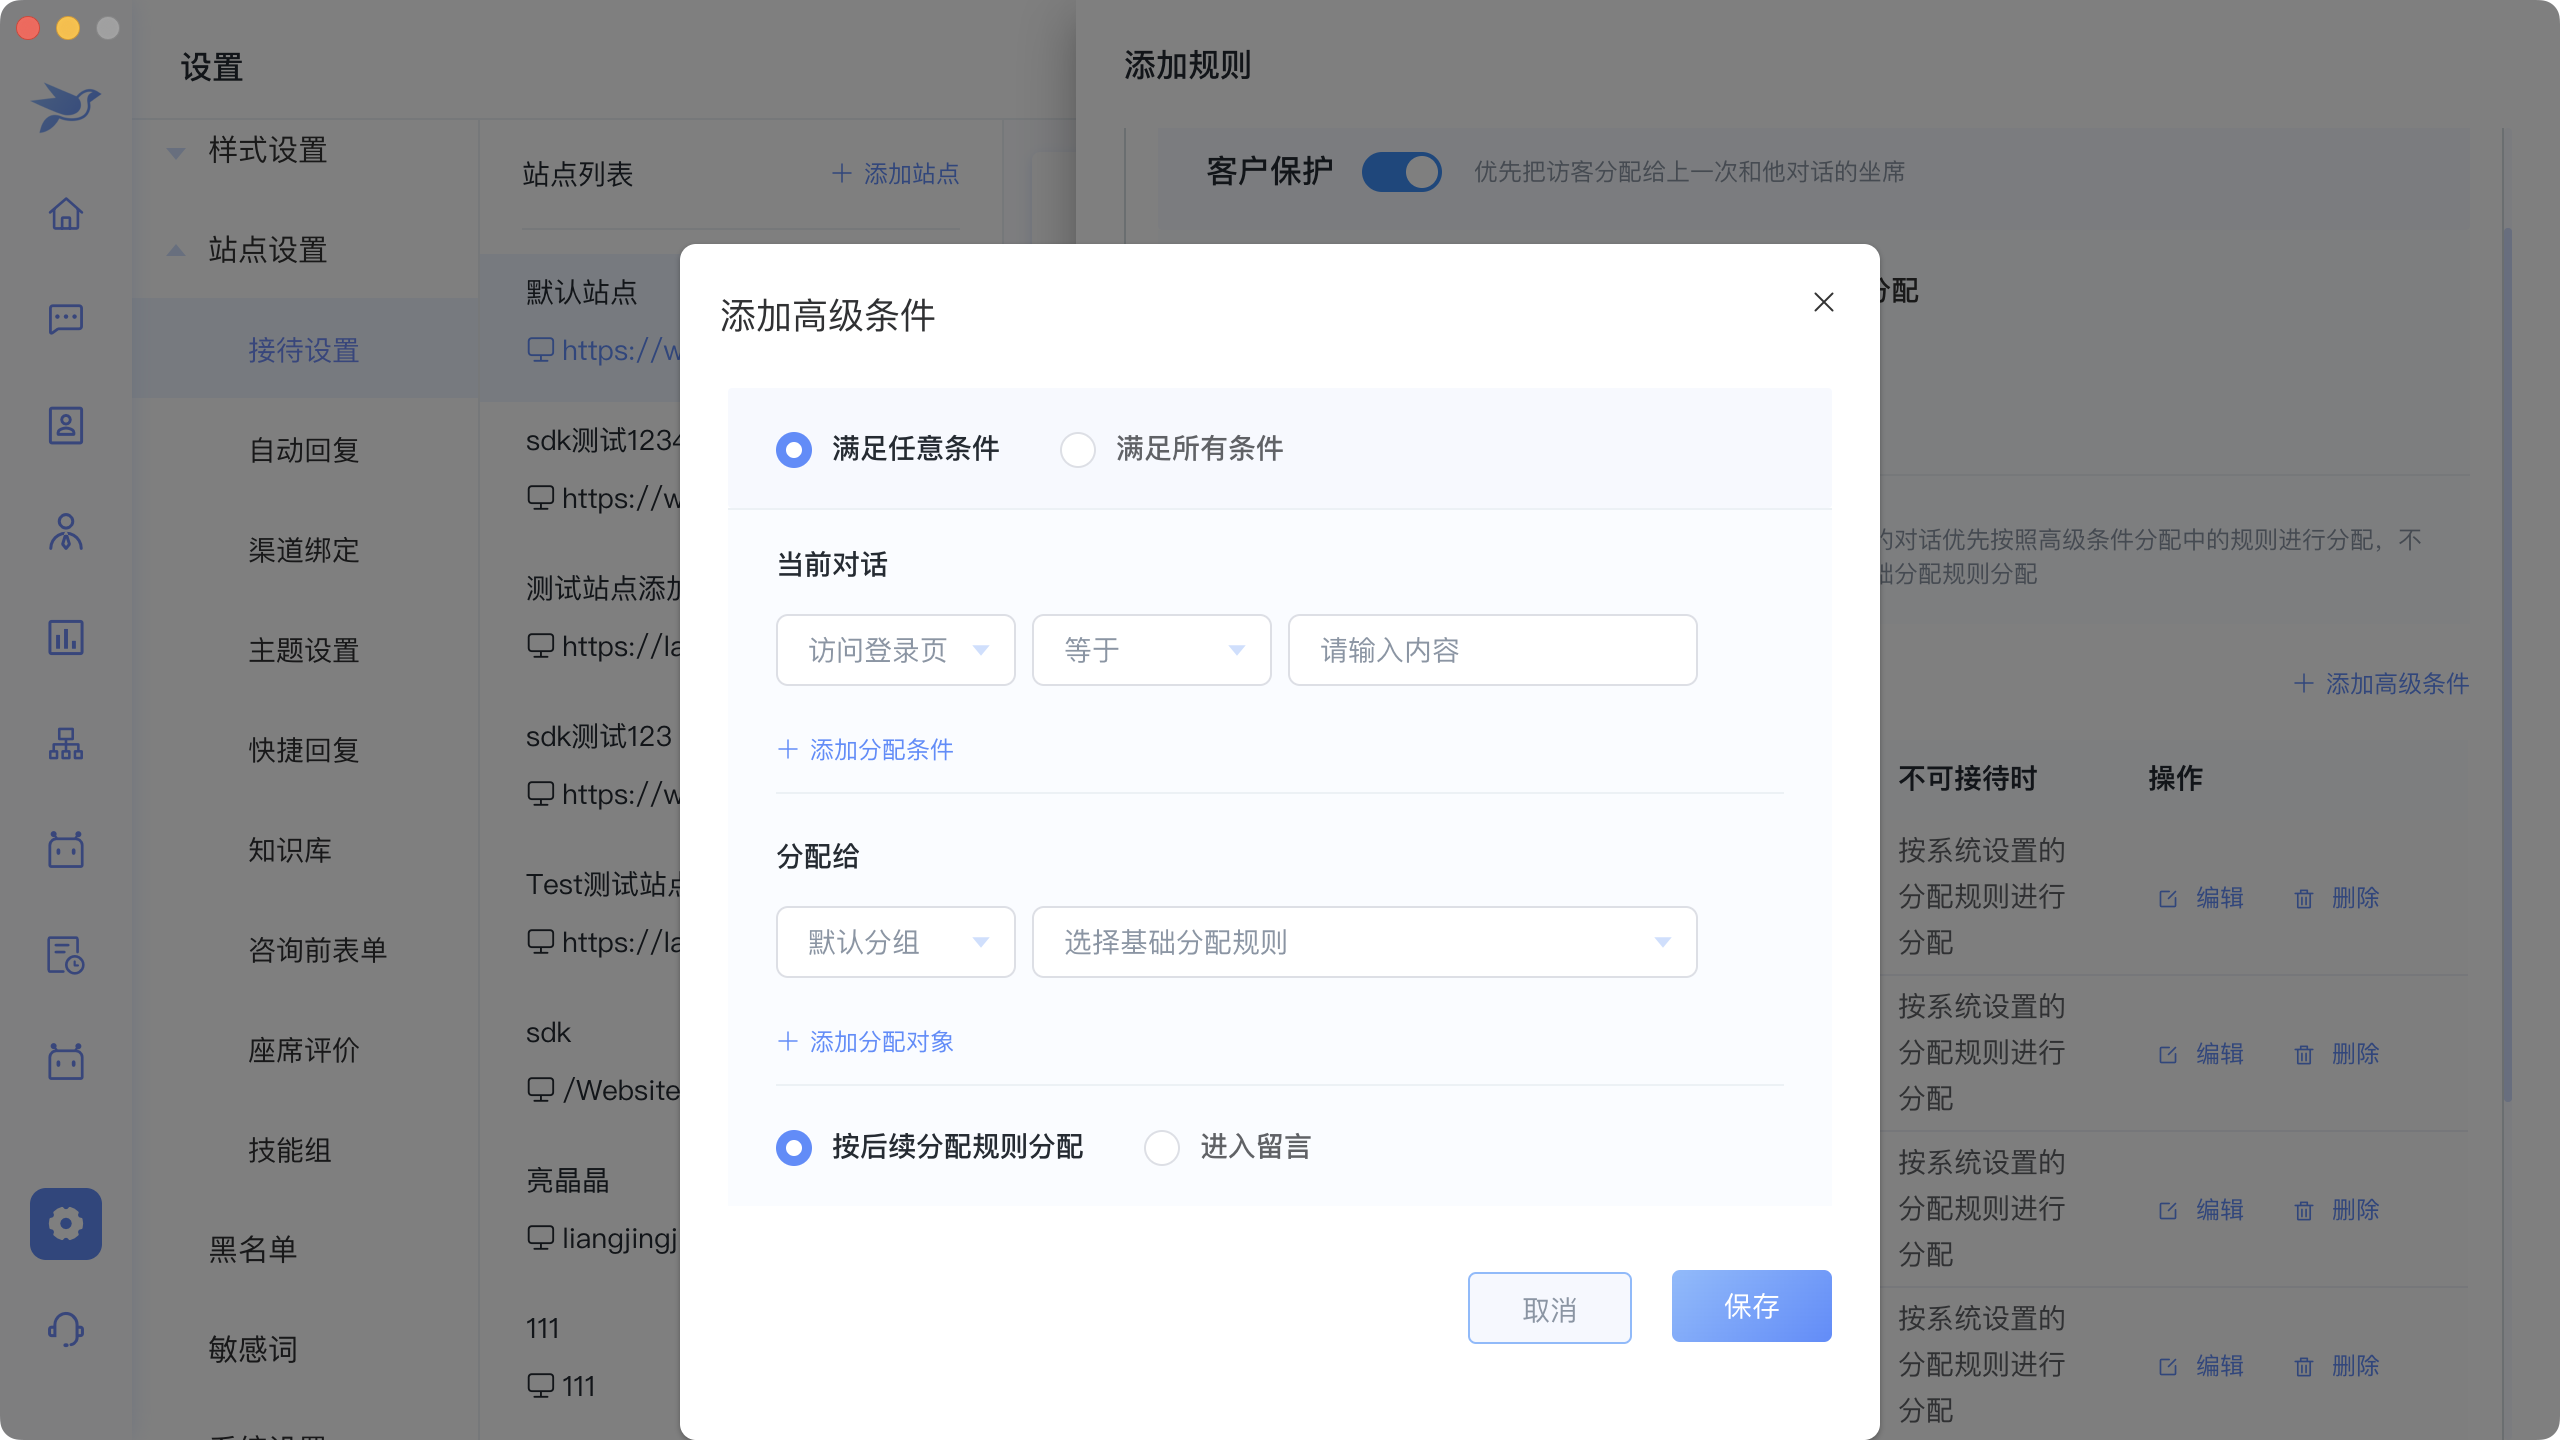The image size is (2560, 1440).
Task: Click the contacts card sidebar icon
Action: [66, 425]
